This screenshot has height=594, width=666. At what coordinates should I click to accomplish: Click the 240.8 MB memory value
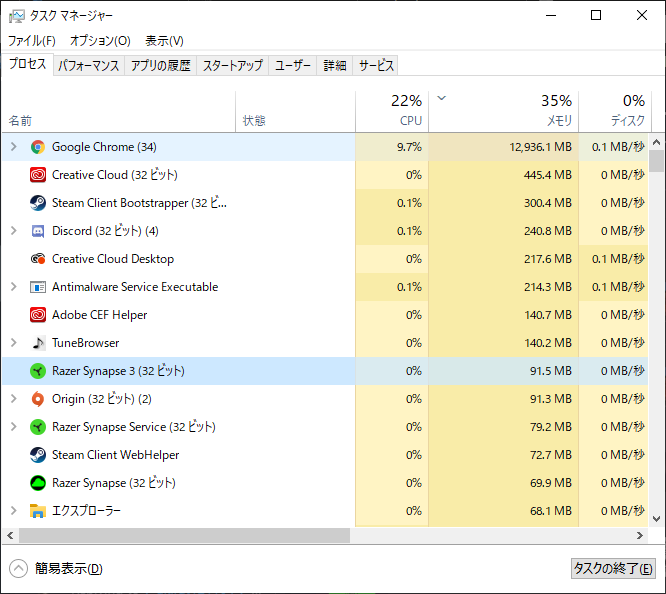pos(547,231)
